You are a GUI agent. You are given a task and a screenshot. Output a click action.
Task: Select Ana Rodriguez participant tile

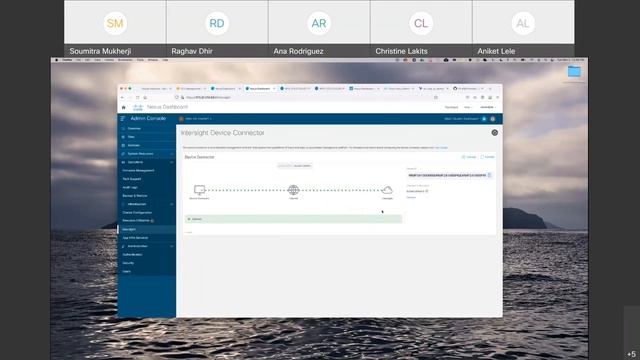coord(319,28)
